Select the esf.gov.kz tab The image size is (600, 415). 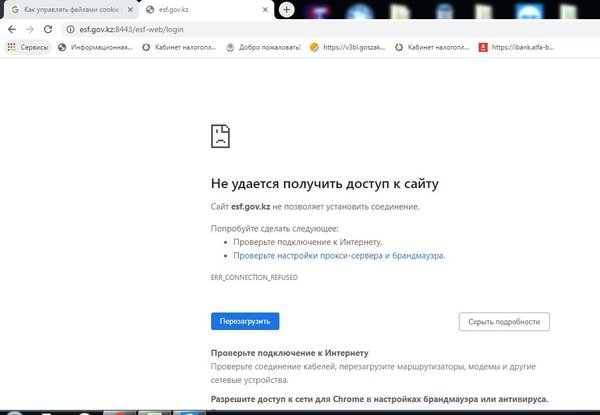click(x=207, y=10)
